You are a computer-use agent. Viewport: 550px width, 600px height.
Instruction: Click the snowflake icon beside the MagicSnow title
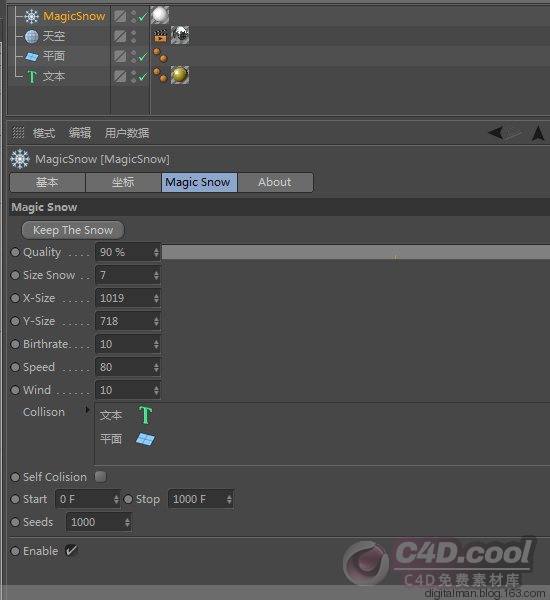[x=20, y=159]
